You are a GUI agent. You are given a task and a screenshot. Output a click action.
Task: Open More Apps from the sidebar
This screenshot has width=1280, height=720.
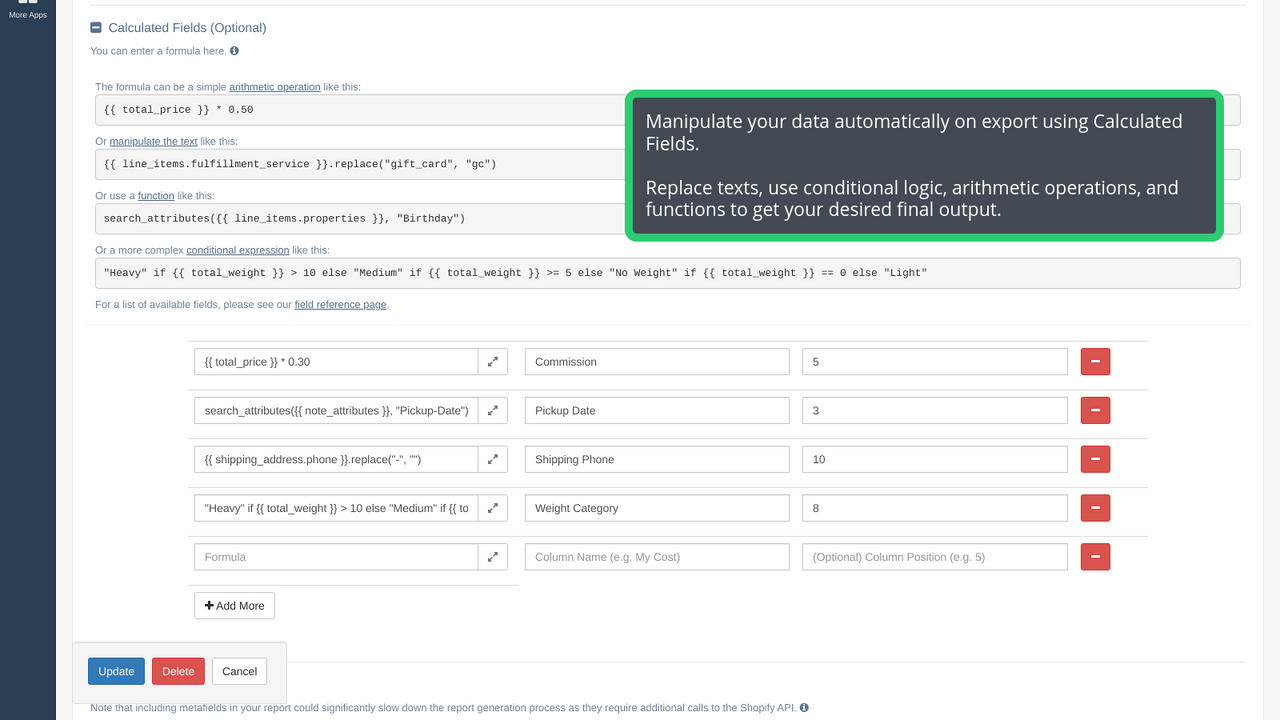[x=27, y=9]
